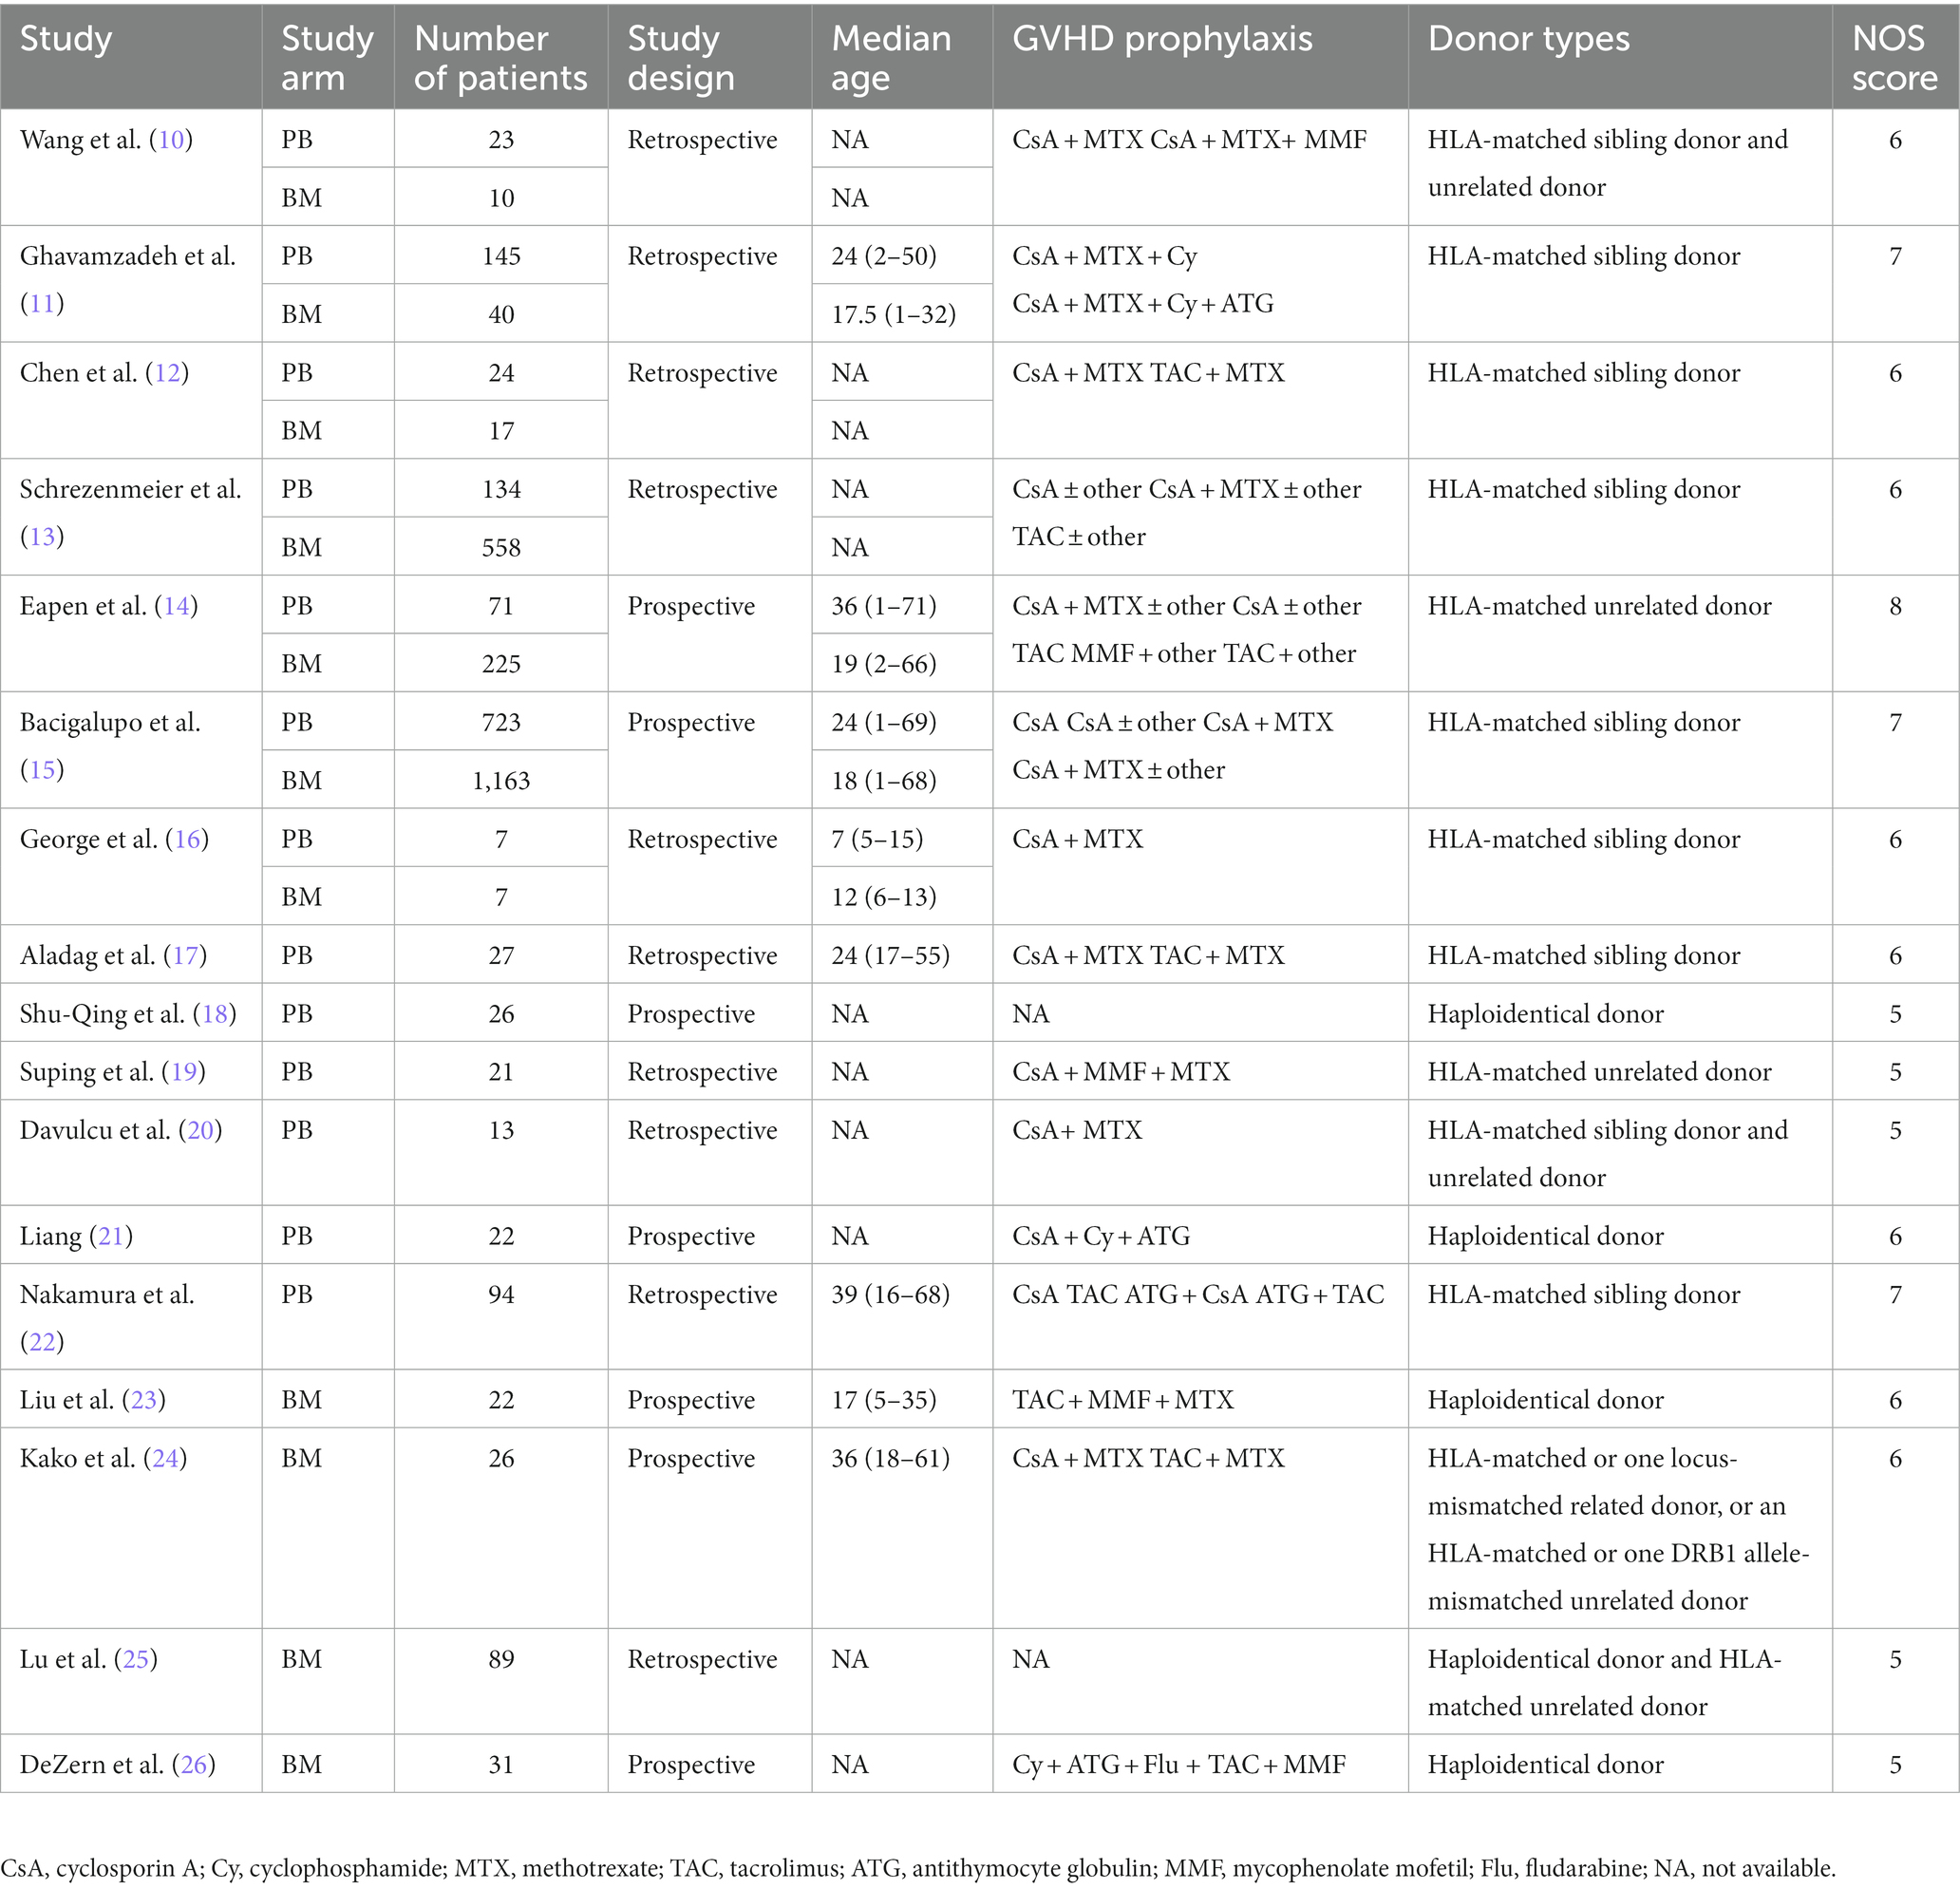Image resolution: width=1960 pixels, height=1889 pixels.
Task: Select Eapen donor type 'HLA-matched unrelated donor'
Action: tap(1599, 606)
